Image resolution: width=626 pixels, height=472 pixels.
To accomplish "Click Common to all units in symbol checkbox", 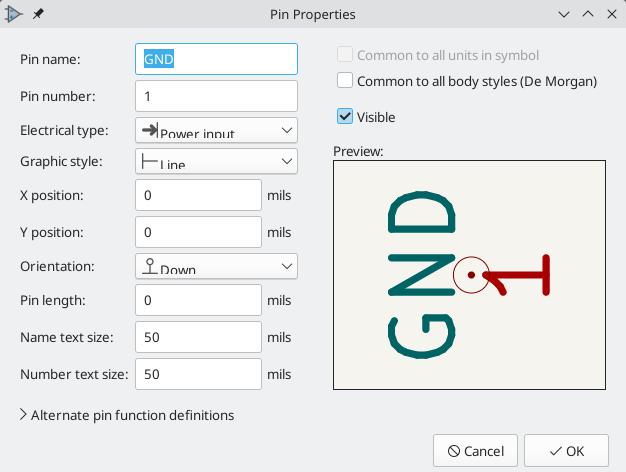I will coord(345,54).
